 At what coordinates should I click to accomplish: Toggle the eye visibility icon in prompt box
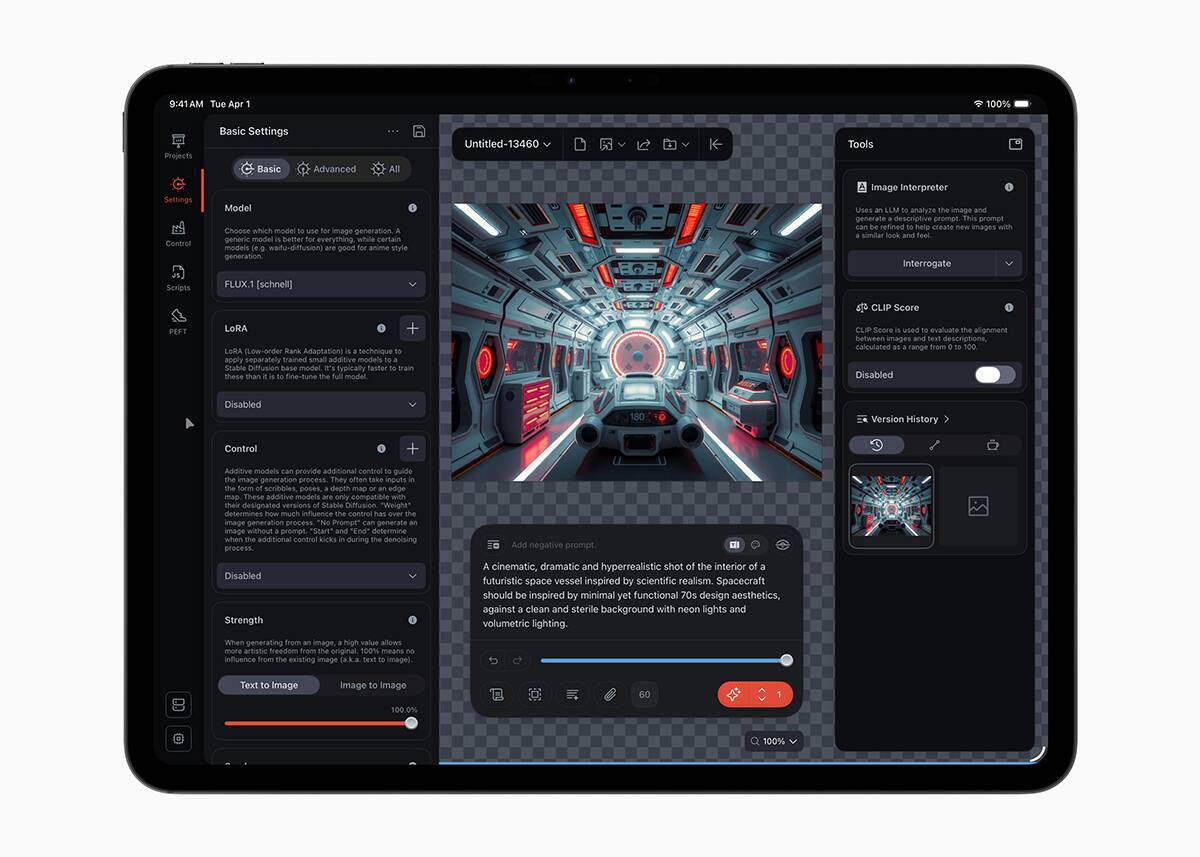tap(783, 545)
